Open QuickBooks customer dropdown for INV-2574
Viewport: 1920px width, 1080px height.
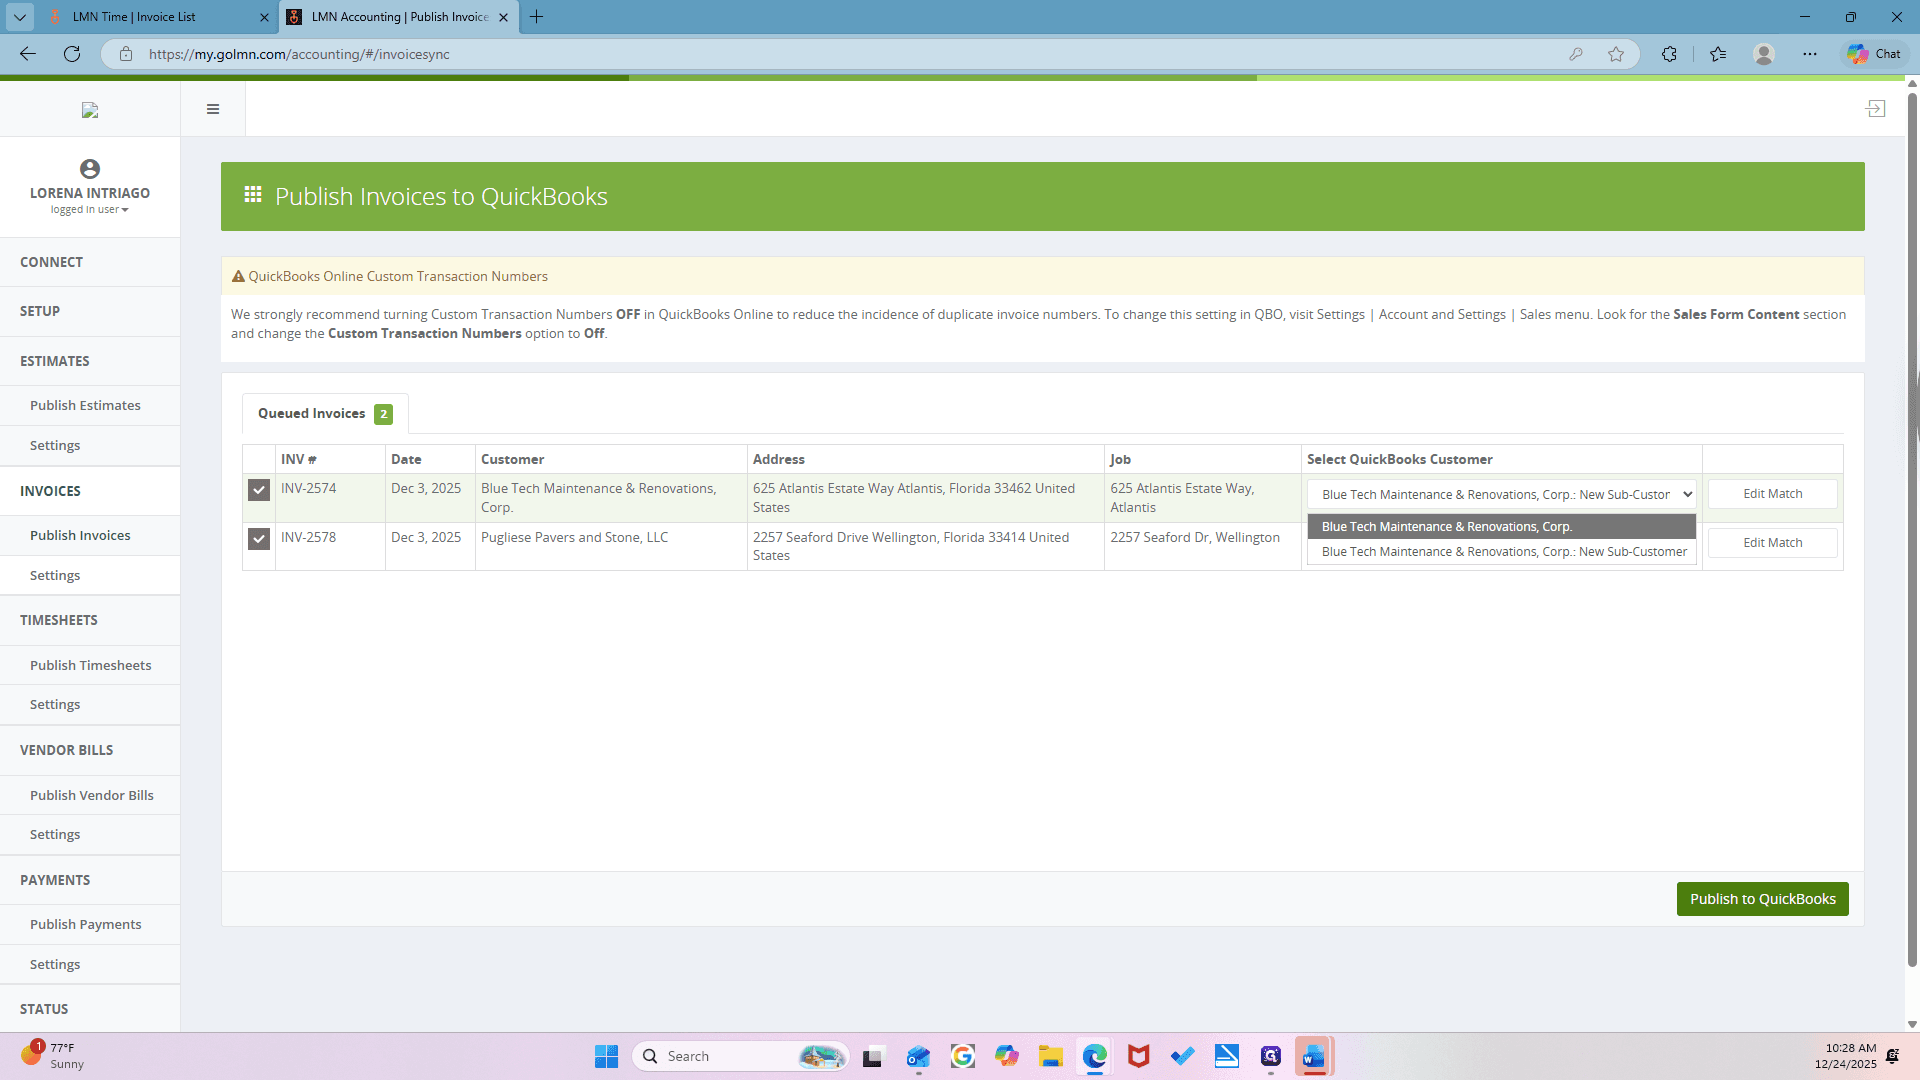1501,494
